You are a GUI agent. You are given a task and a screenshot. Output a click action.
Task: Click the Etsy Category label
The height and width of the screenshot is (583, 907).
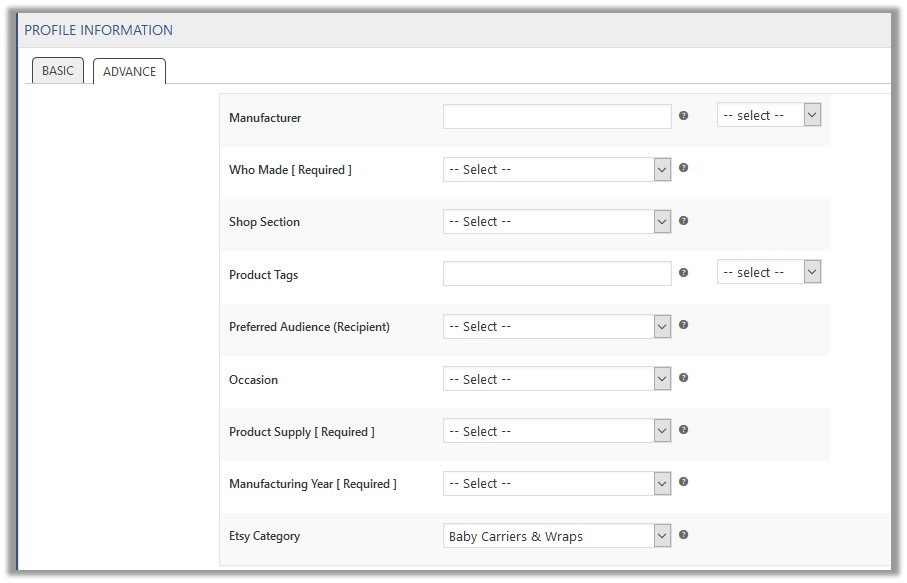(x=264, y=536)
